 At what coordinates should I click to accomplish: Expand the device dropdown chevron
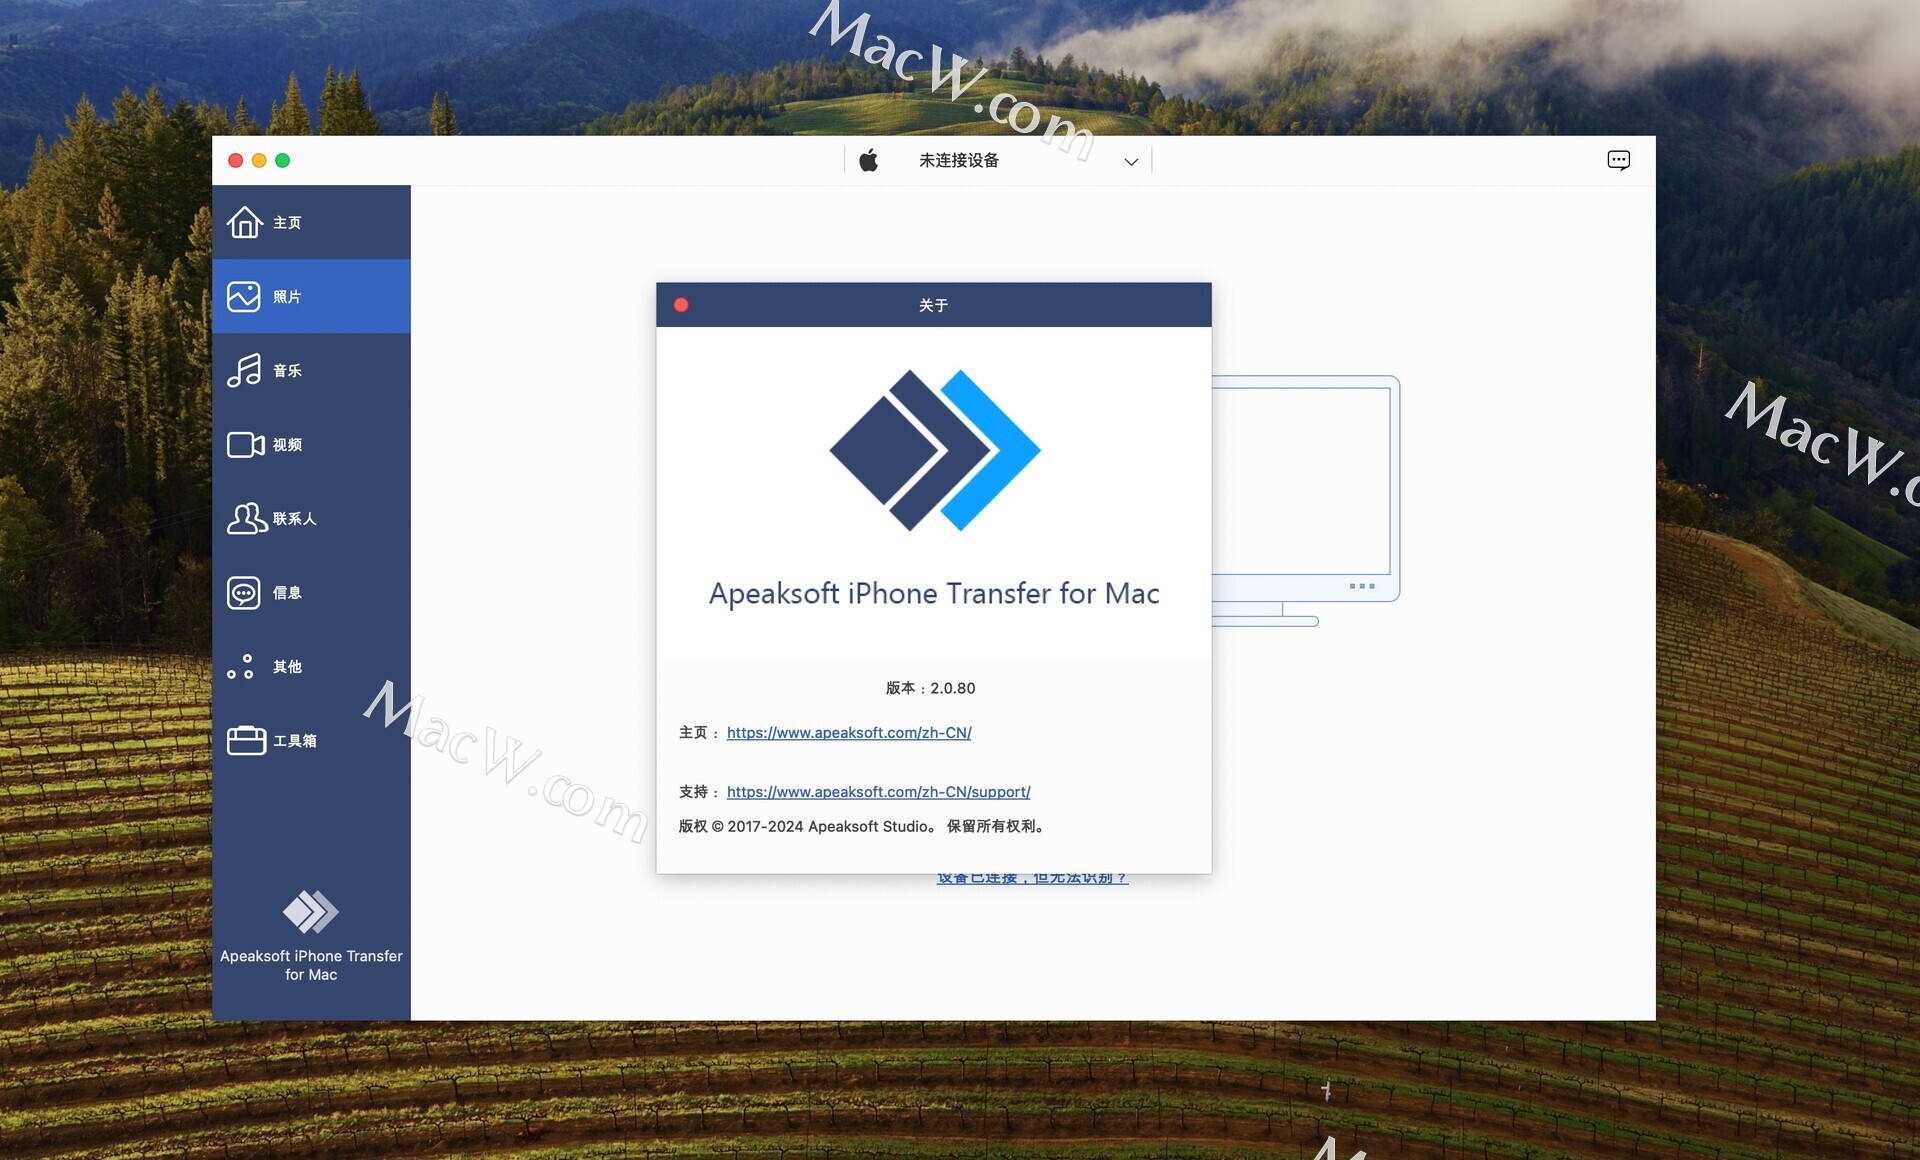coord(1131,161)
